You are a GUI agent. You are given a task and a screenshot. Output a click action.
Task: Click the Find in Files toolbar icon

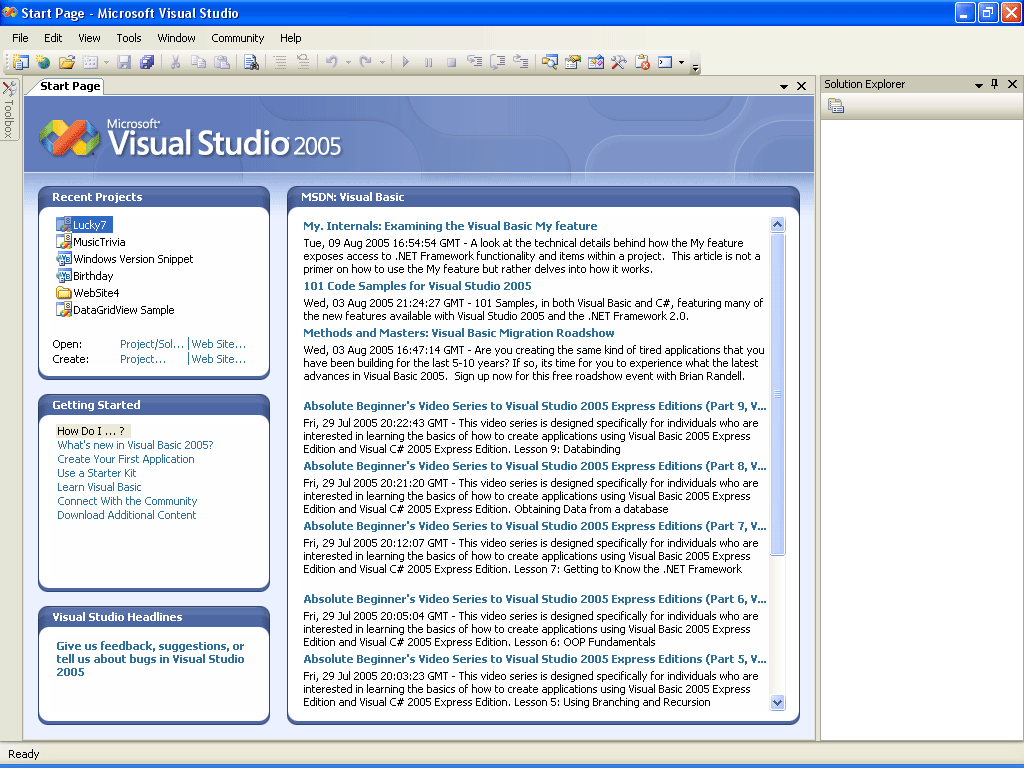pyautogui.click(x=251, y=62)
